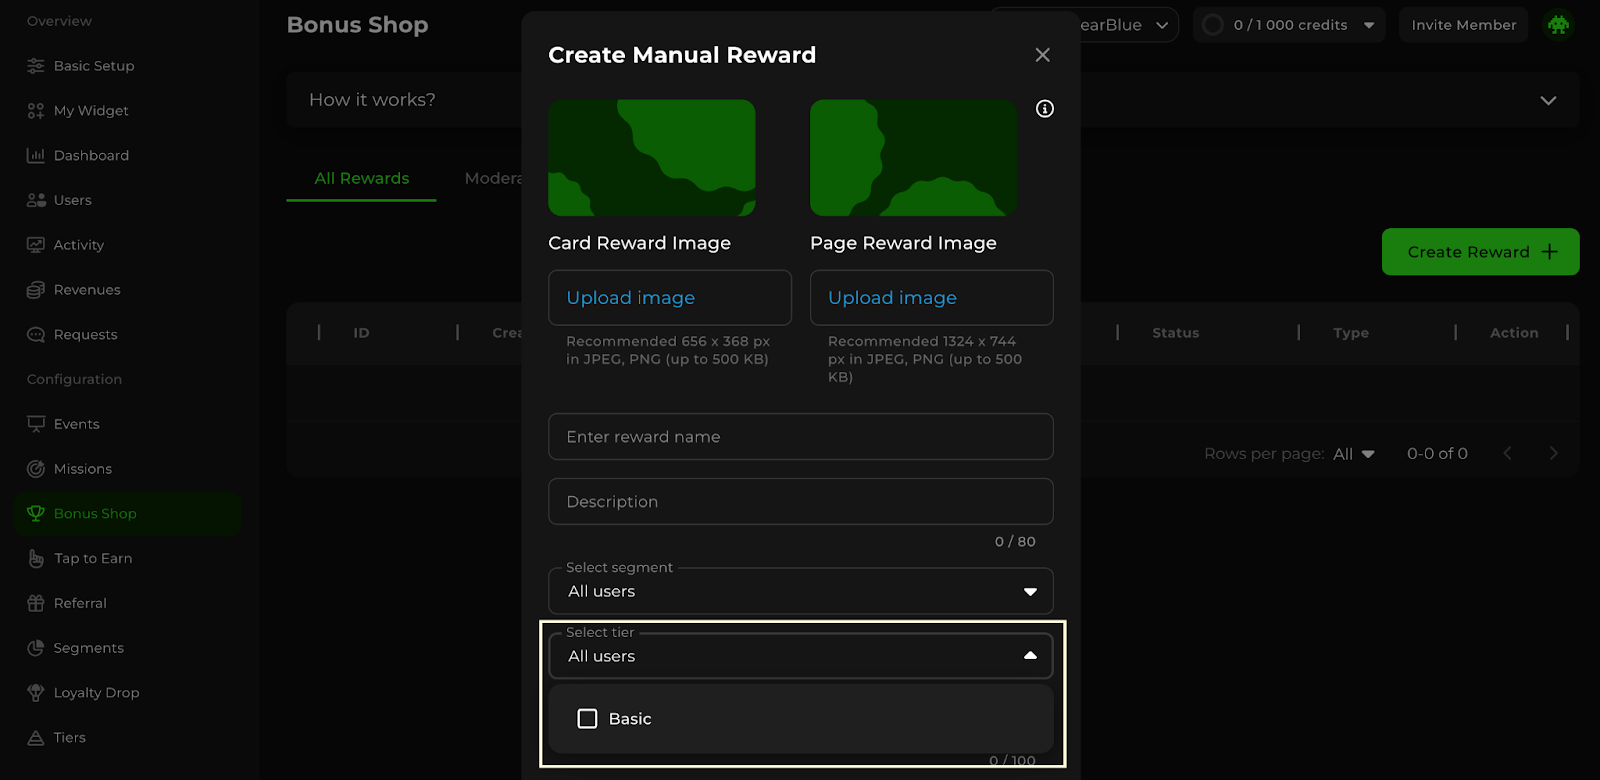Image resolution: width=1600 pixels, height=780 pixels.
Task: Click the My Widget sidebar icon
Action: (x=36, y=111)
